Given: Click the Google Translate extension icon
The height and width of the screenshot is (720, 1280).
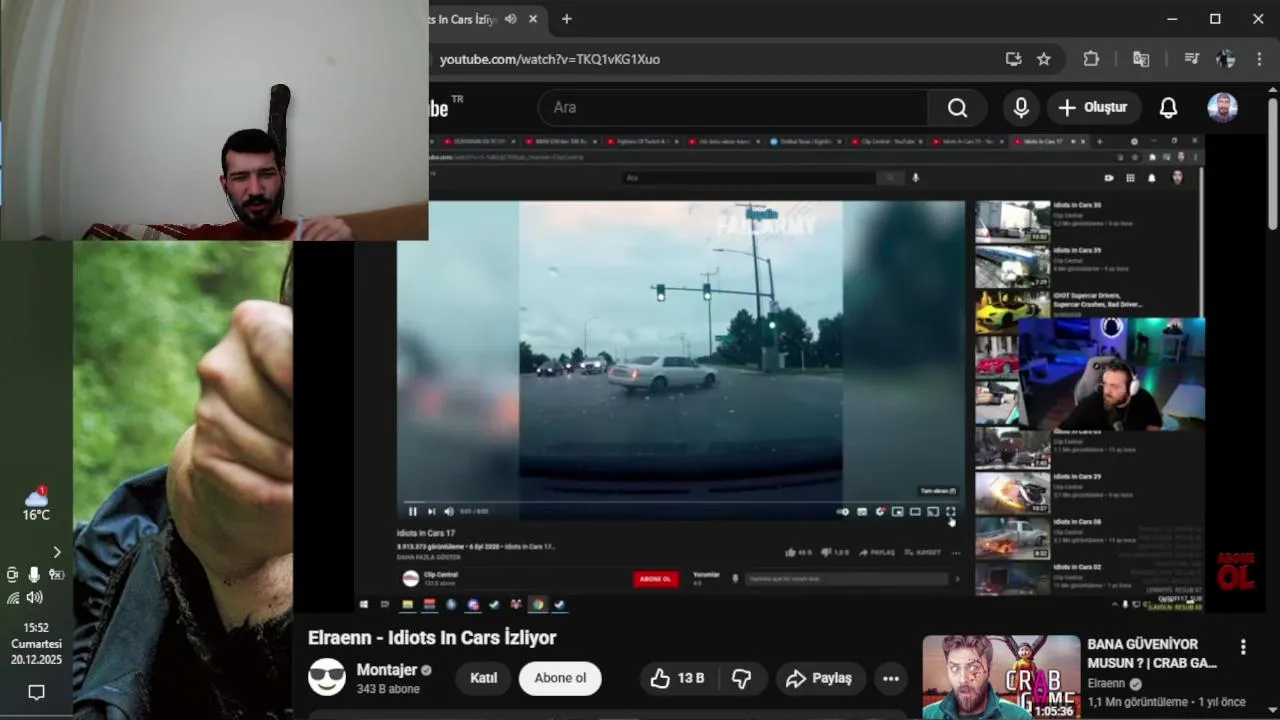Looking at the screenshot, I should pyautogui.click(x=1141, y=59).
